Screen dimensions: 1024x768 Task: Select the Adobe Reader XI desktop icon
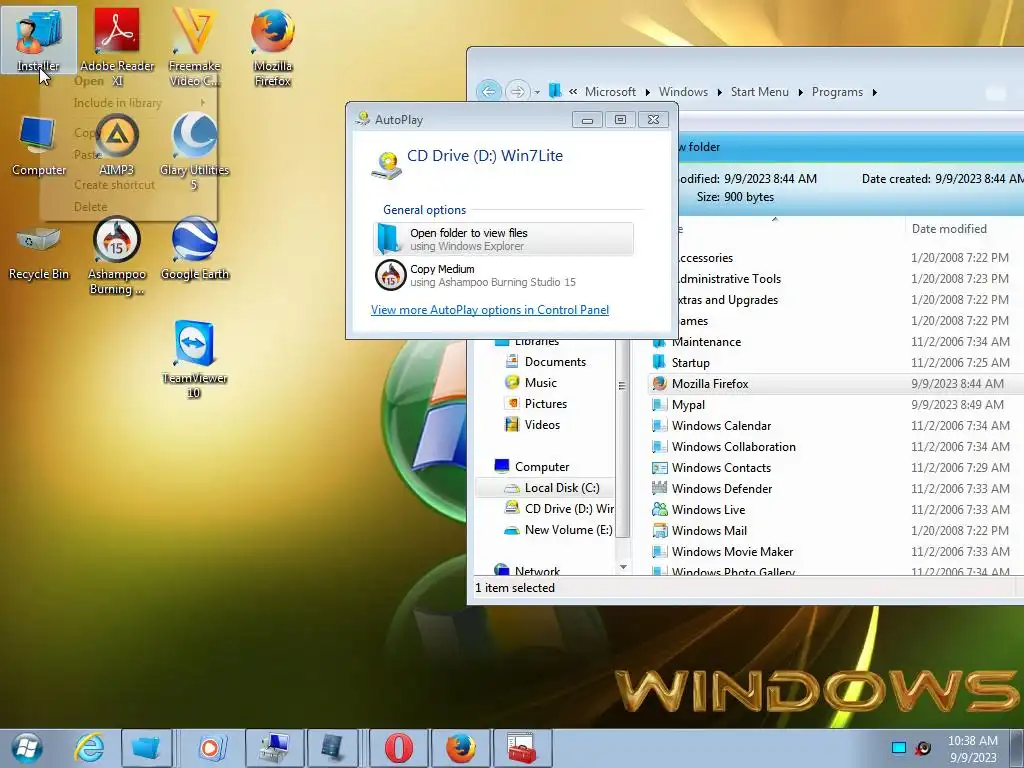point(117,47)
